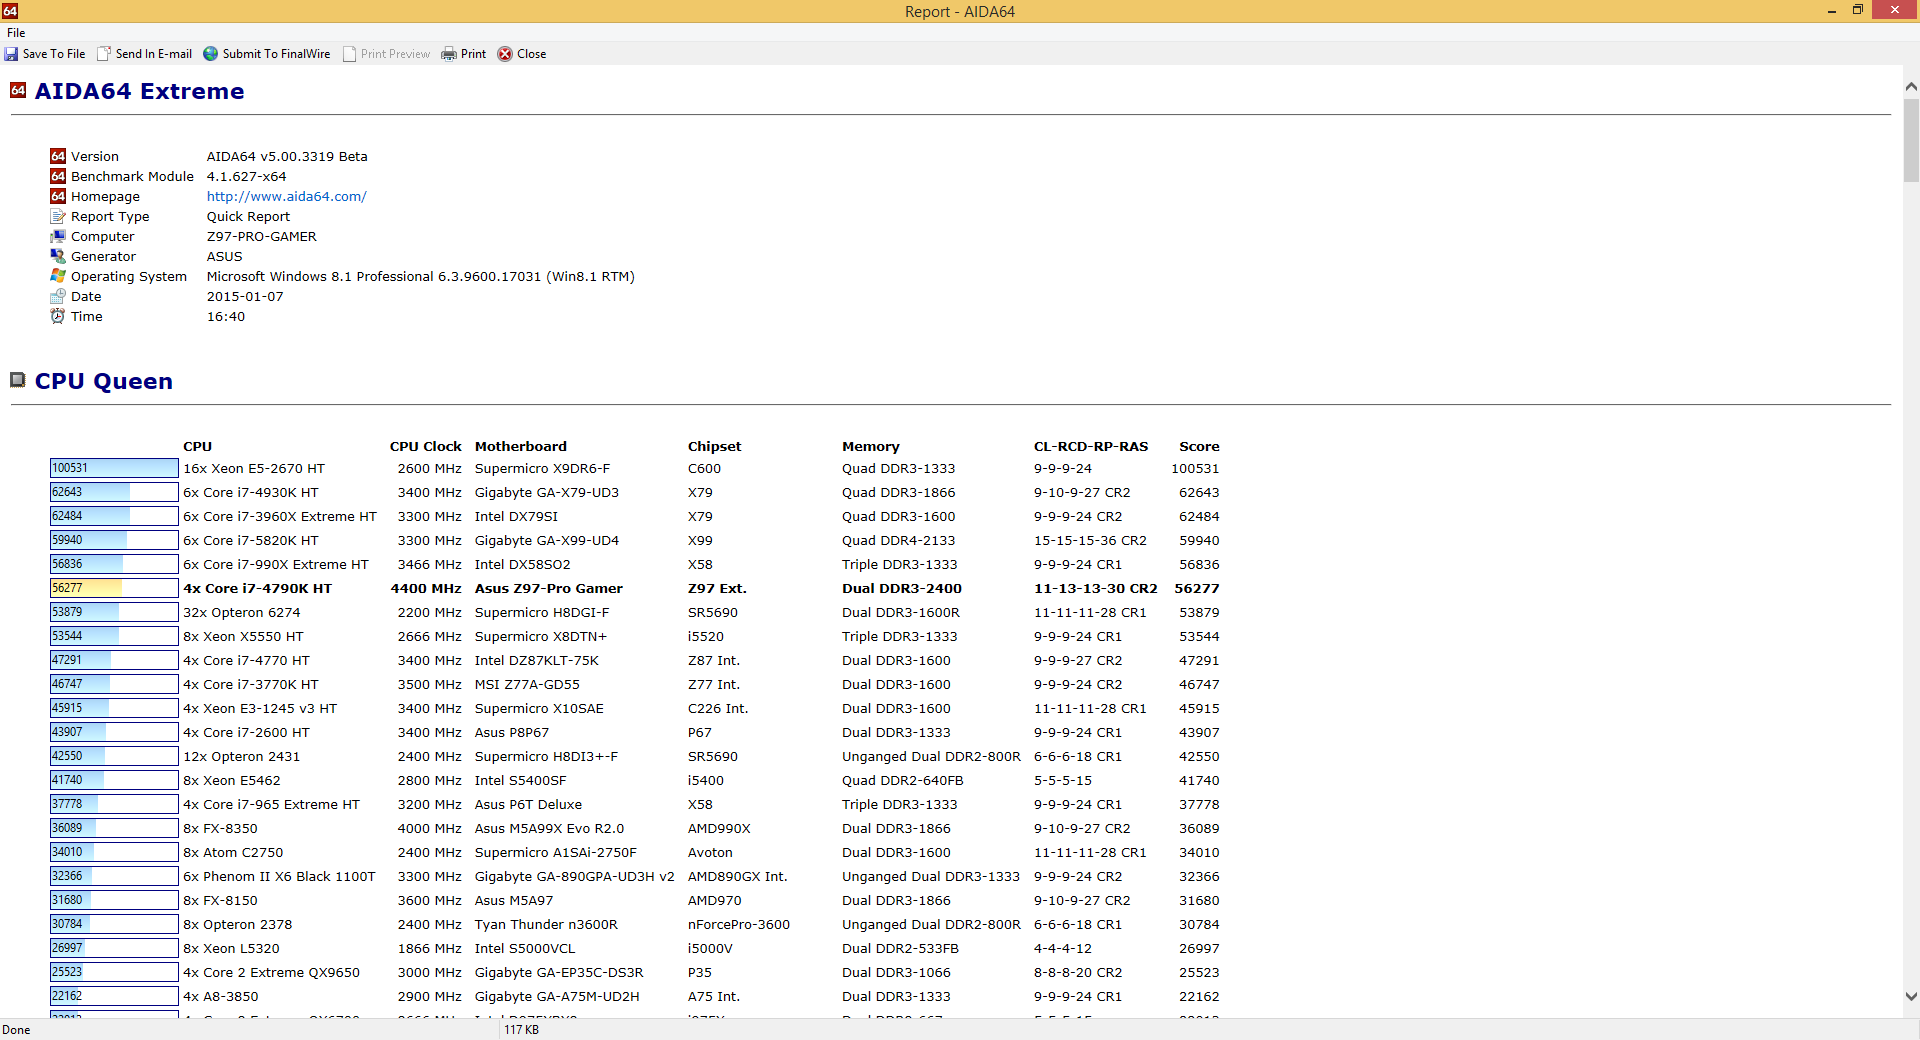Click the Gigabyte GA-X99-UD4 motherboard cell

point(546,540)
